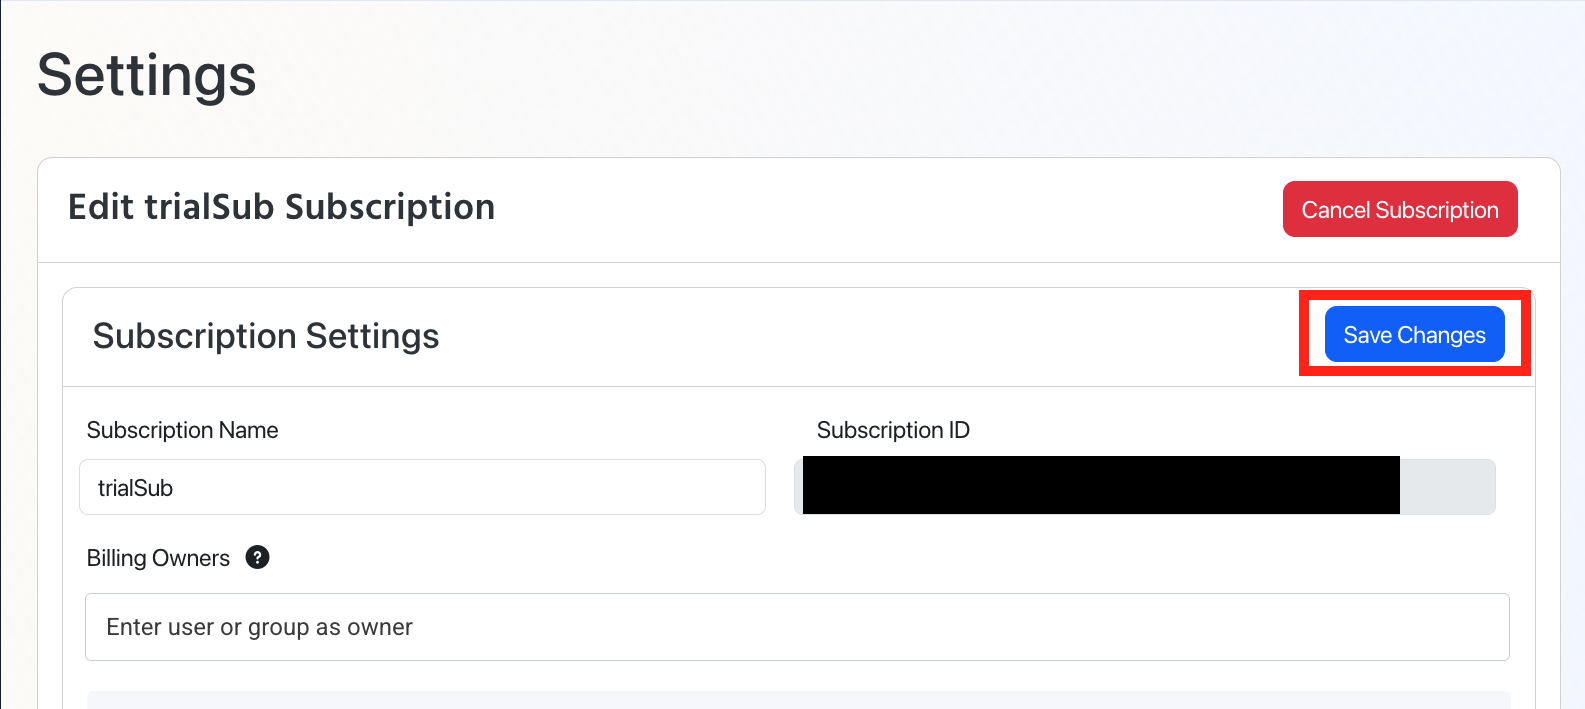Click the red Cancel Subscription button

coord(1399,209)
